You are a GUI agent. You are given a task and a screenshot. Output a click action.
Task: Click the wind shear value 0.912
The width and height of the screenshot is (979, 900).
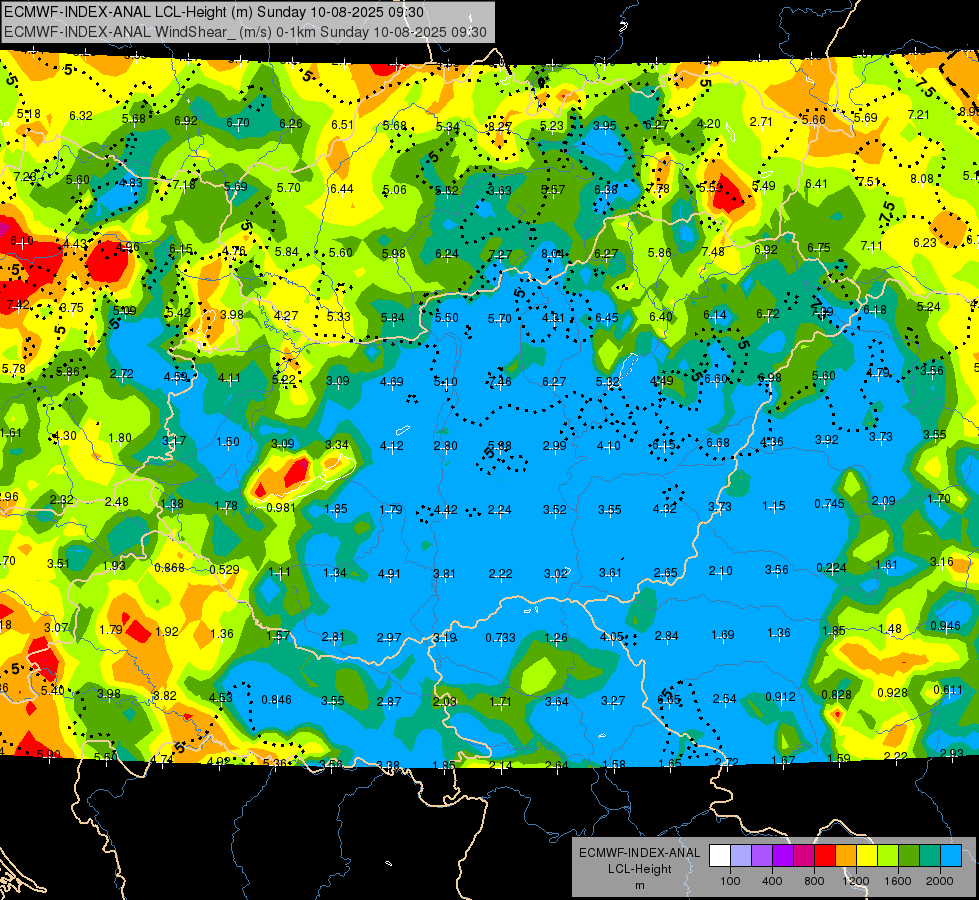point(780,696)
